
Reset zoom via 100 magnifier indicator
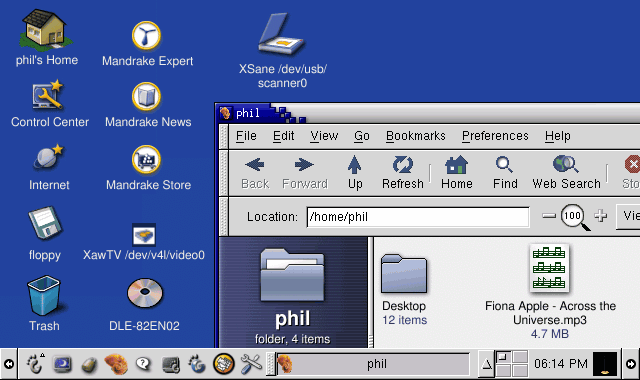(x=574, y=217)
